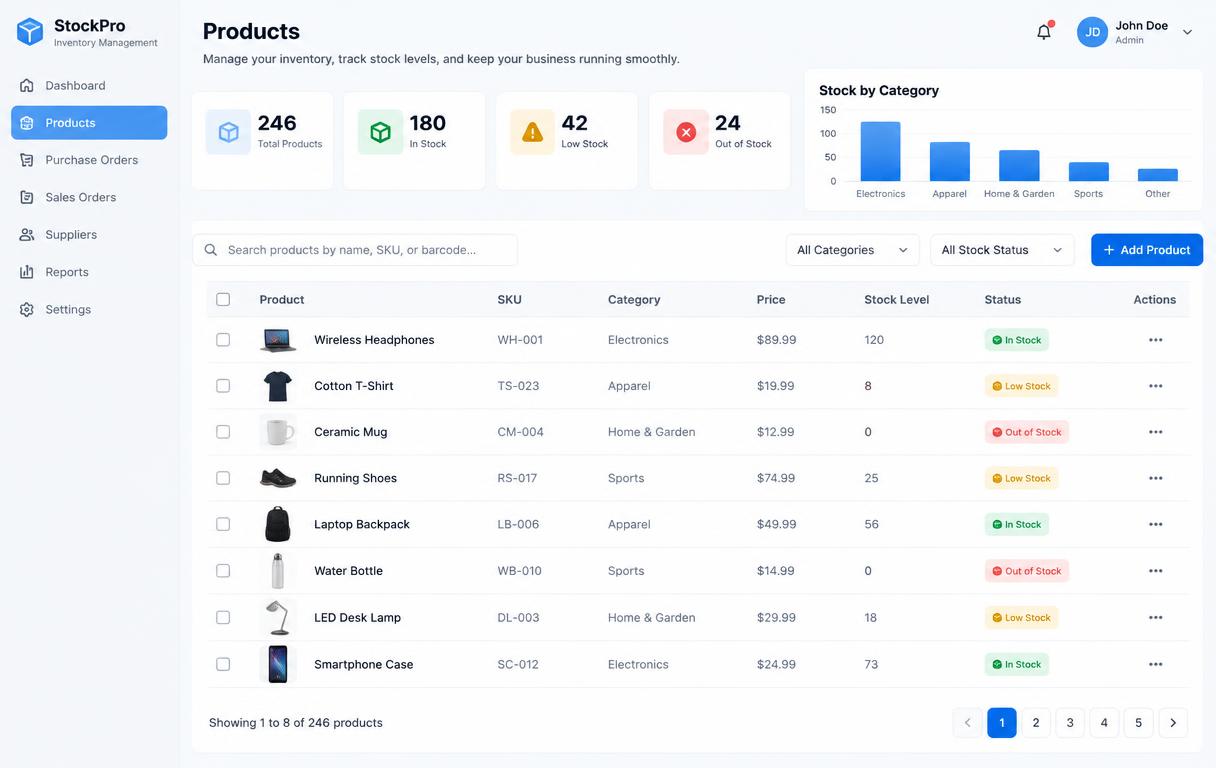Viewport: 1216px width, 768px height.
Task: Click the next page arrow
Action: [1173, 723]
